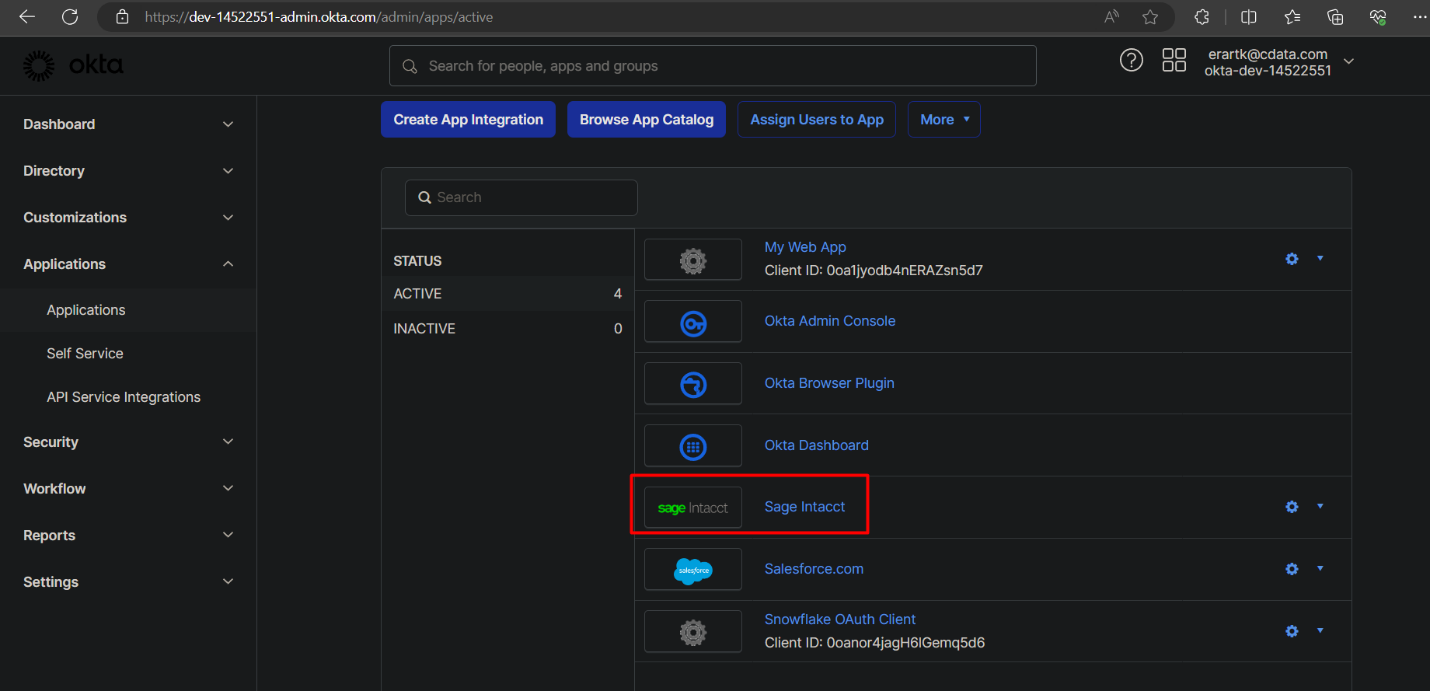The width and height of the screenshot is (1430, 691).
Task: Open browser settings ellipsis menu
Action: click(x=1420, y=17)
